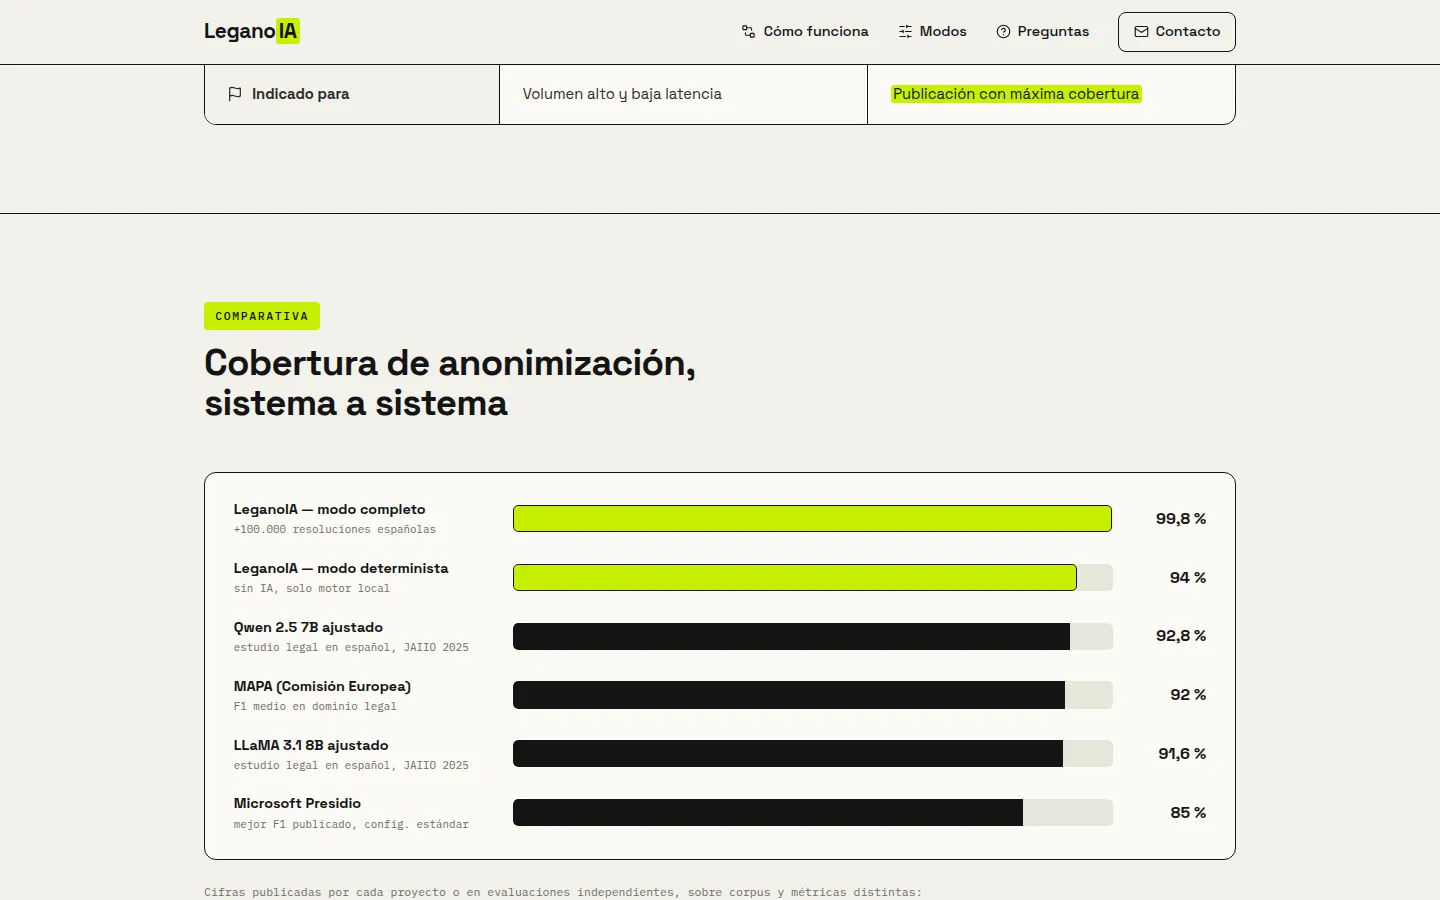Viewport: 1440px width, 900px height.
Task: Click the LeganoIA modo completo label
Action: pos(330,509)
